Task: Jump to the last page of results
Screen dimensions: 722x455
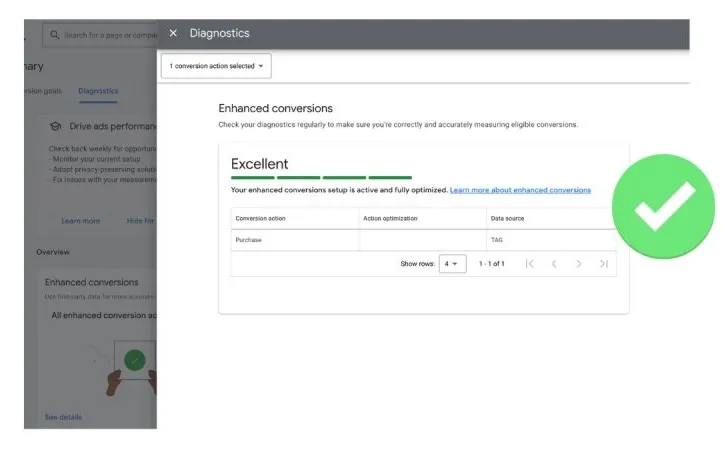Action: (x=604, y=263)
